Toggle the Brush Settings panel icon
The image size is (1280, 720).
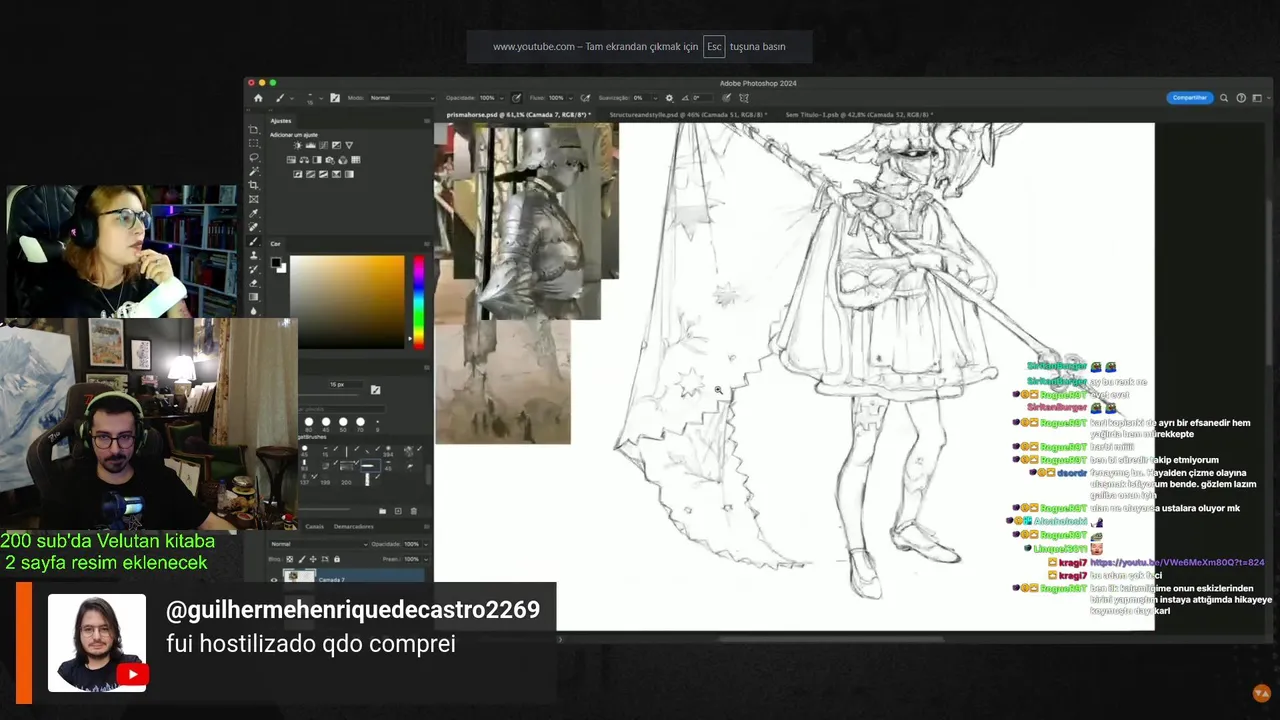[334, 98]
